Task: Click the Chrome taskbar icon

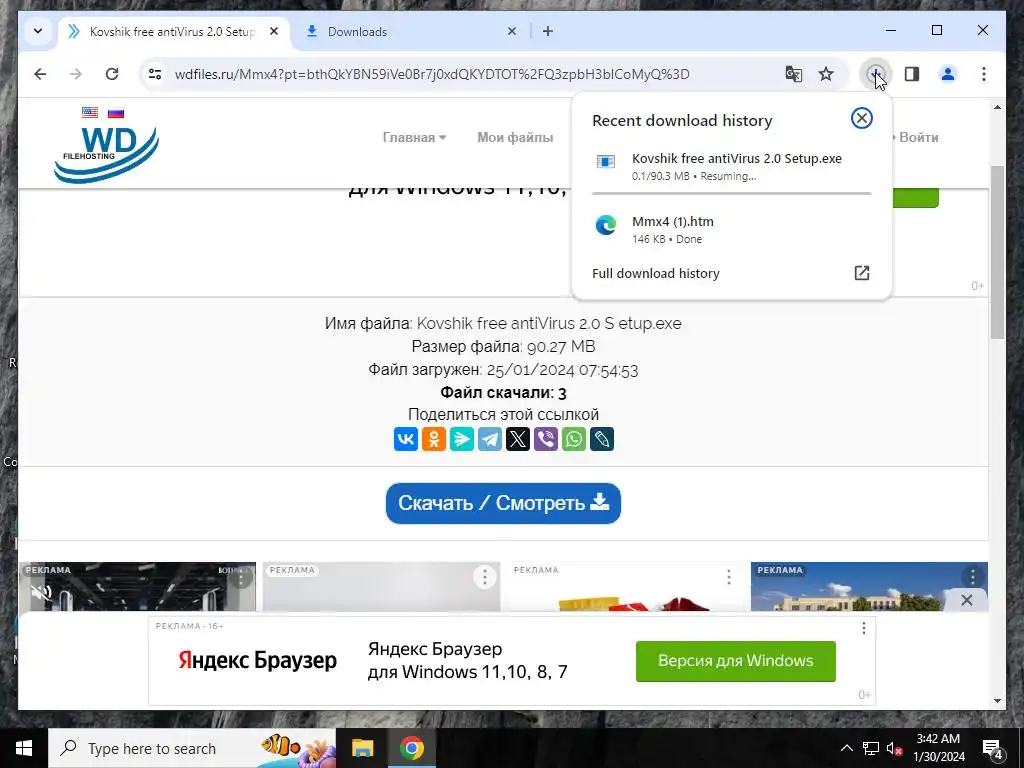Action: 411,748
